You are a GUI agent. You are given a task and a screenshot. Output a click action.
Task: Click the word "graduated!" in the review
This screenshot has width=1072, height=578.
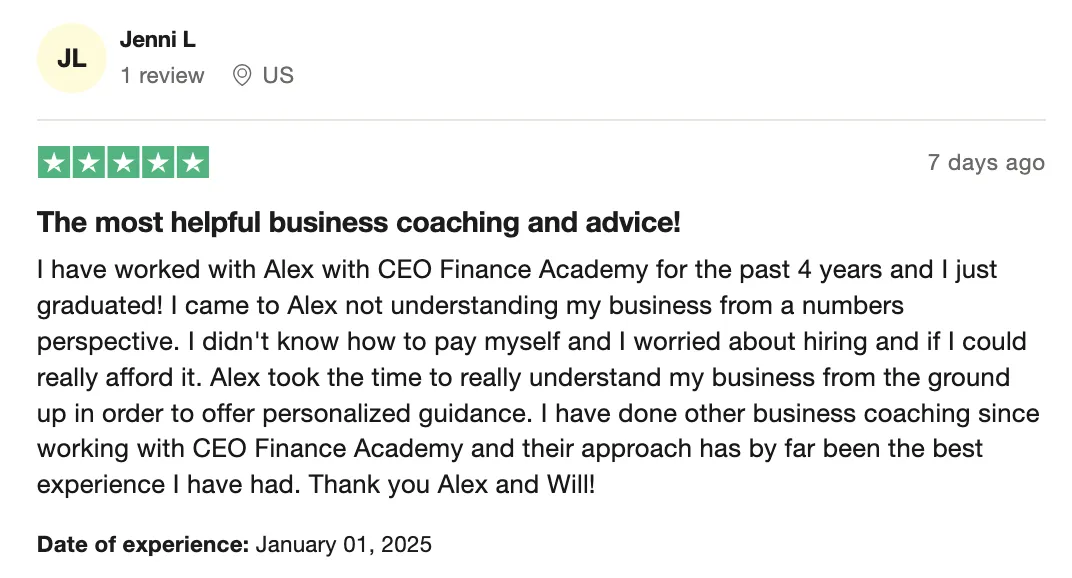pos(100,306)
